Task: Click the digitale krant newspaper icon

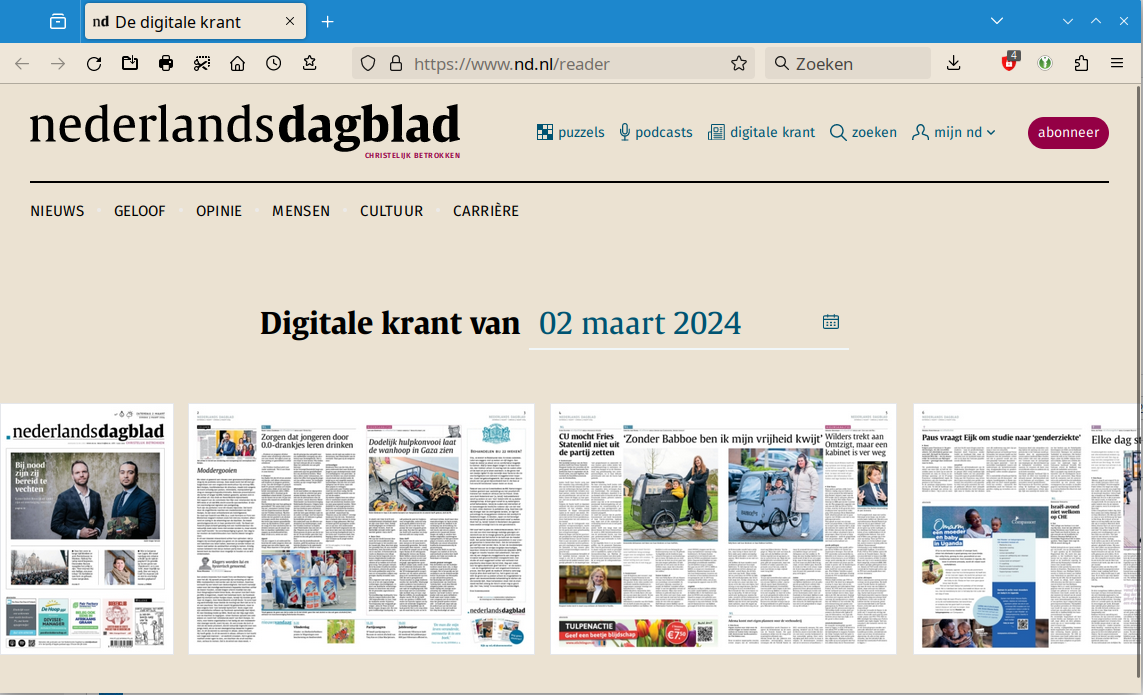Action: pos(716,132)
